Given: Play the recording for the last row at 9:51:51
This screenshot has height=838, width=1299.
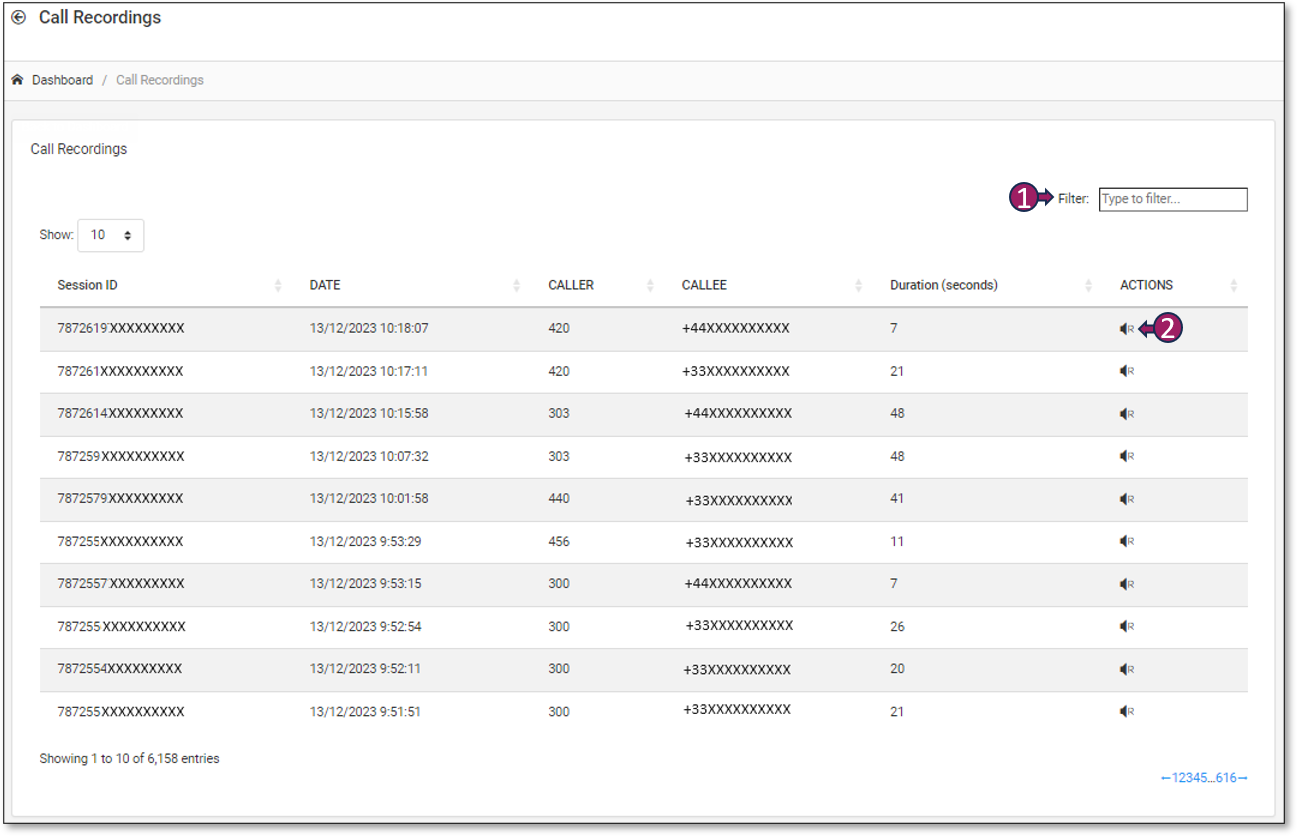Looking at the screenshot, I should click(x=1127, y=712).
